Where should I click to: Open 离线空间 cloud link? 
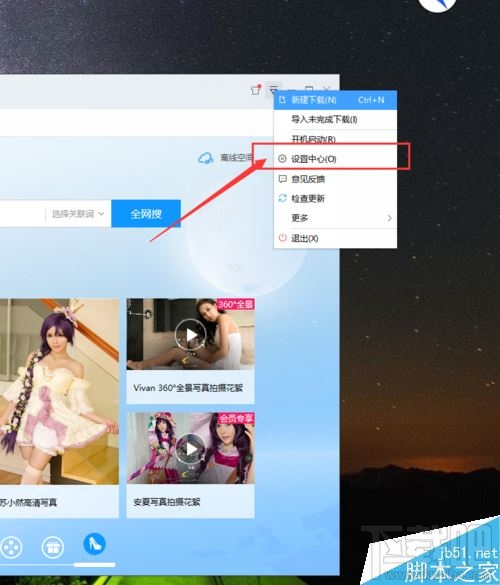(225, 158)
